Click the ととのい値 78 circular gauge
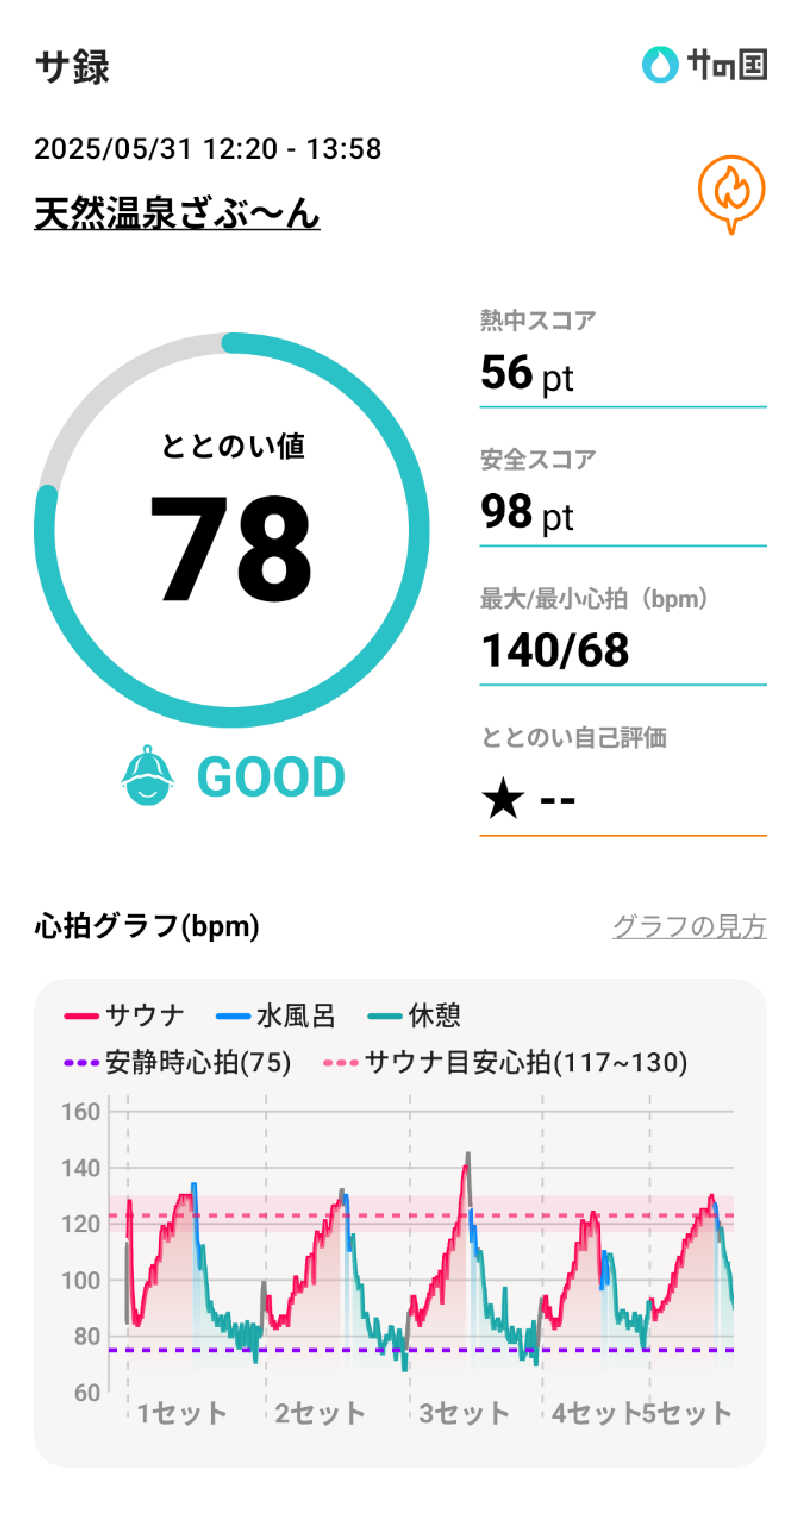The image size is (800, 1529). click(232, 530)
